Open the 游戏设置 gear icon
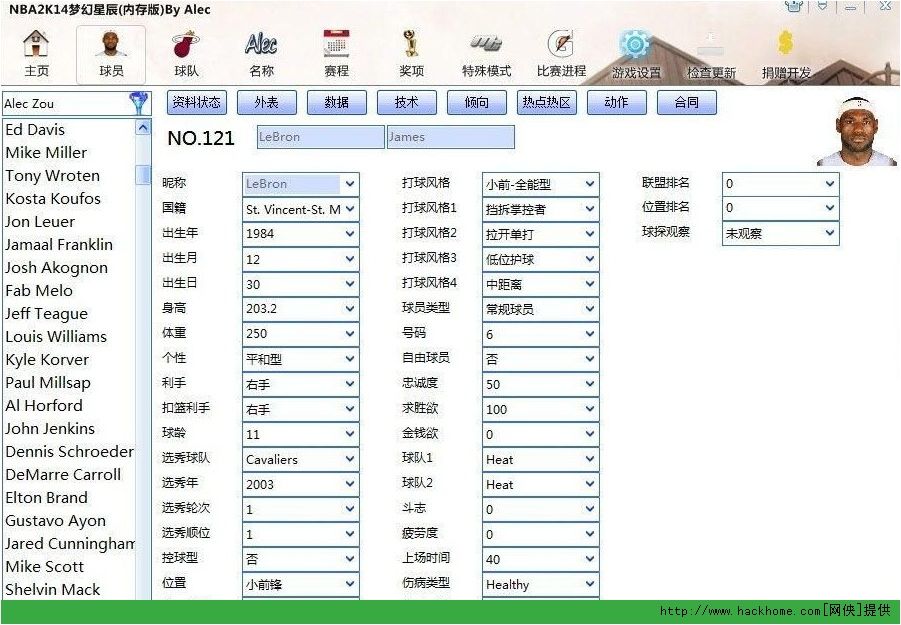 click(636, 54)
